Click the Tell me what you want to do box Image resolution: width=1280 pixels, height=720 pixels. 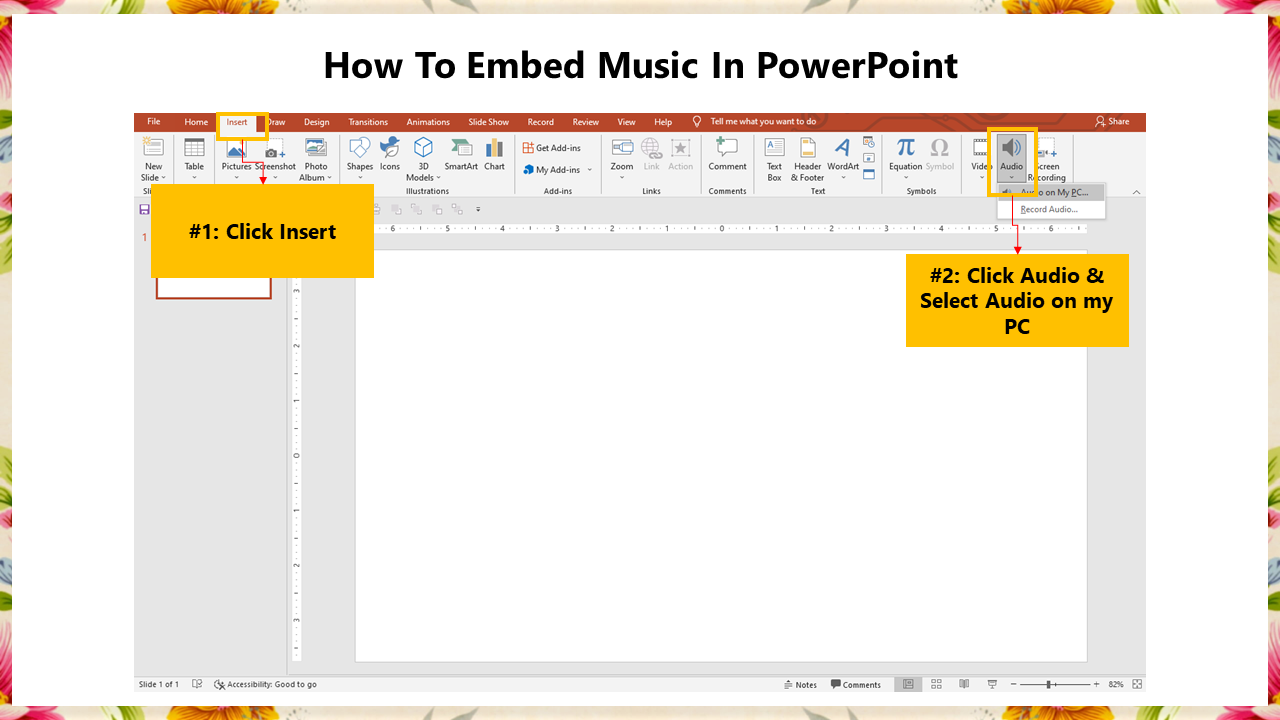[763, 122]
